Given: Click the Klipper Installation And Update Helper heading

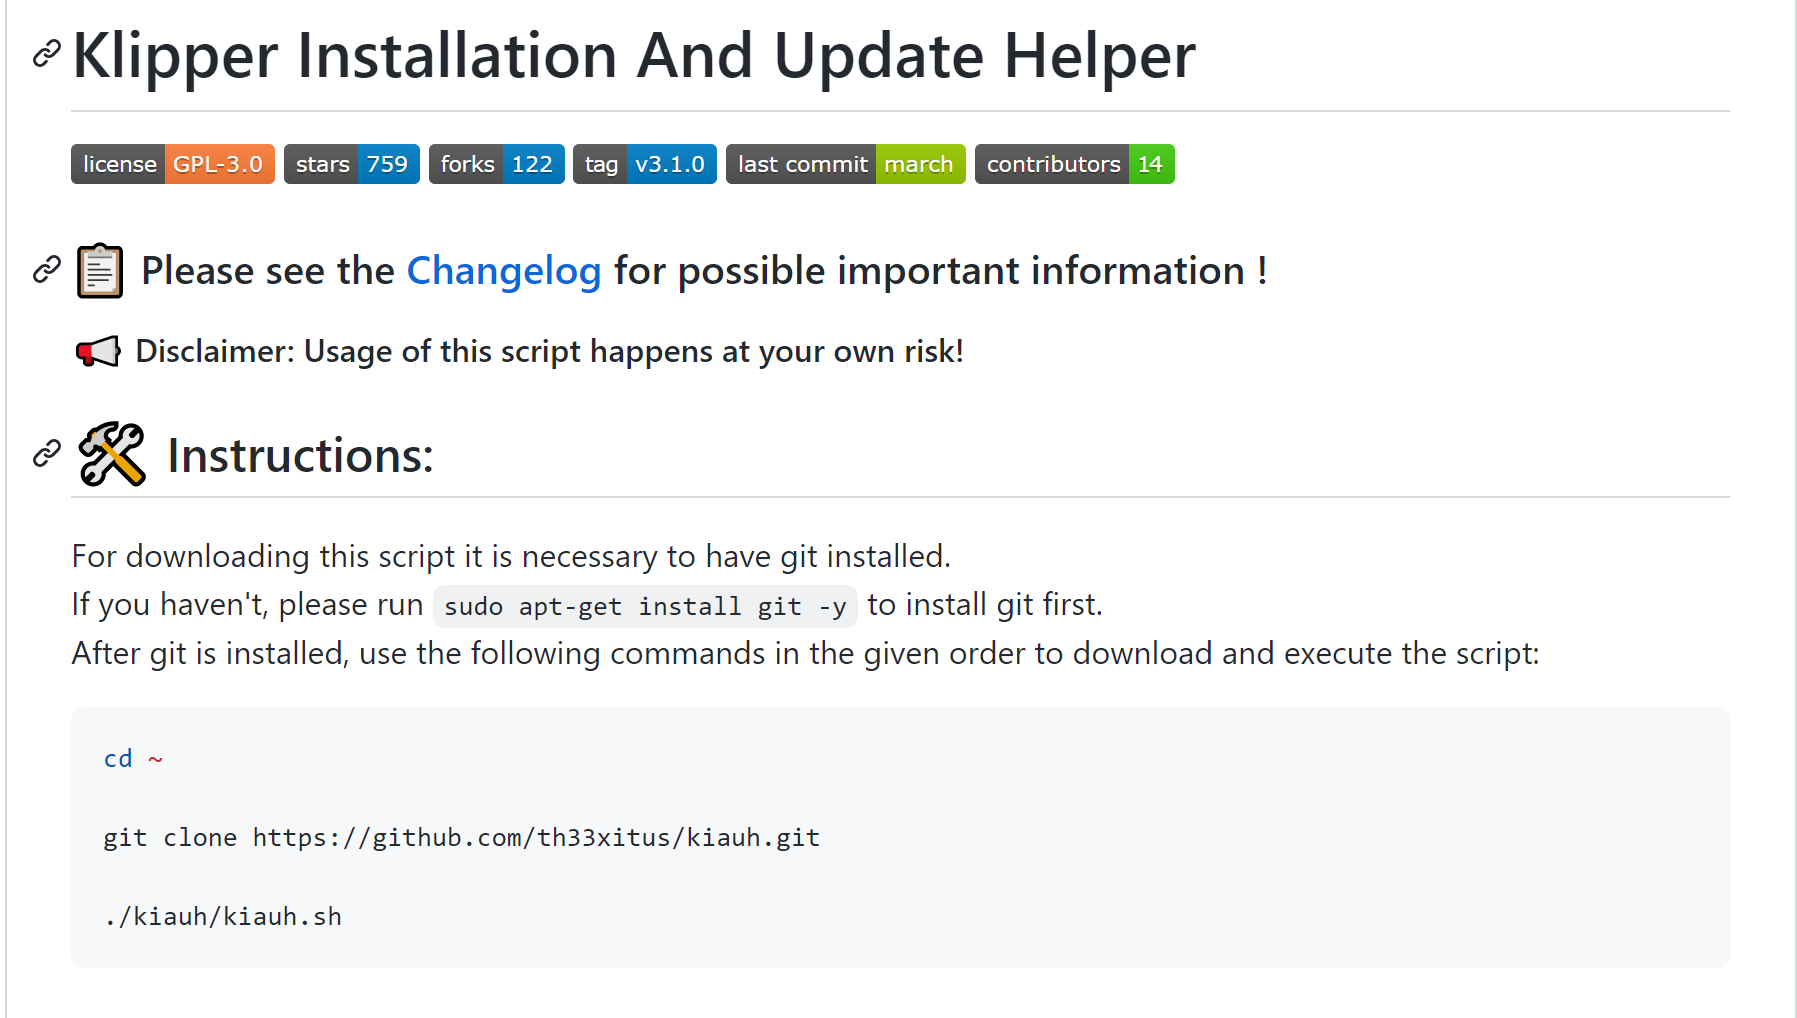Looking at the screenshot, I should (634, 55).
